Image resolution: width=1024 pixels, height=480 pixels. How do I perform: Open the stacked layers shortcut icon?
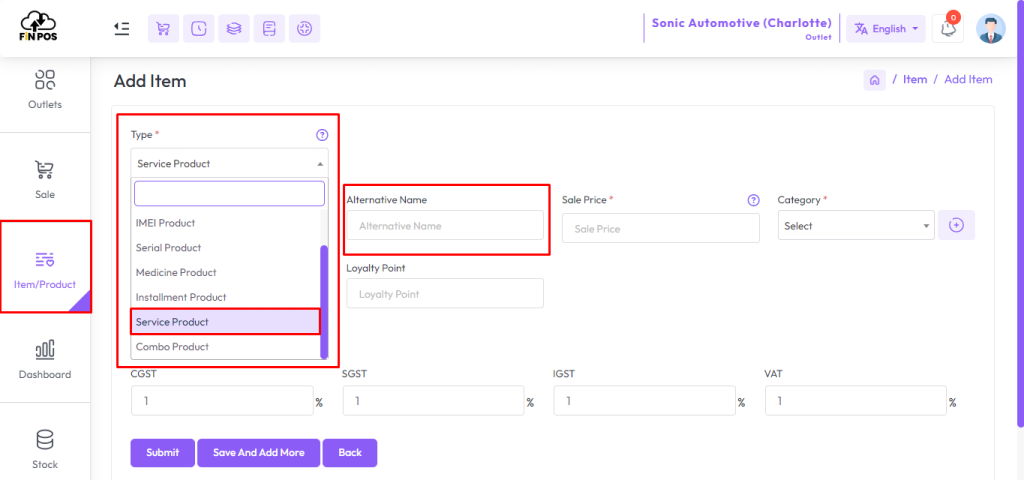point(234,29)
